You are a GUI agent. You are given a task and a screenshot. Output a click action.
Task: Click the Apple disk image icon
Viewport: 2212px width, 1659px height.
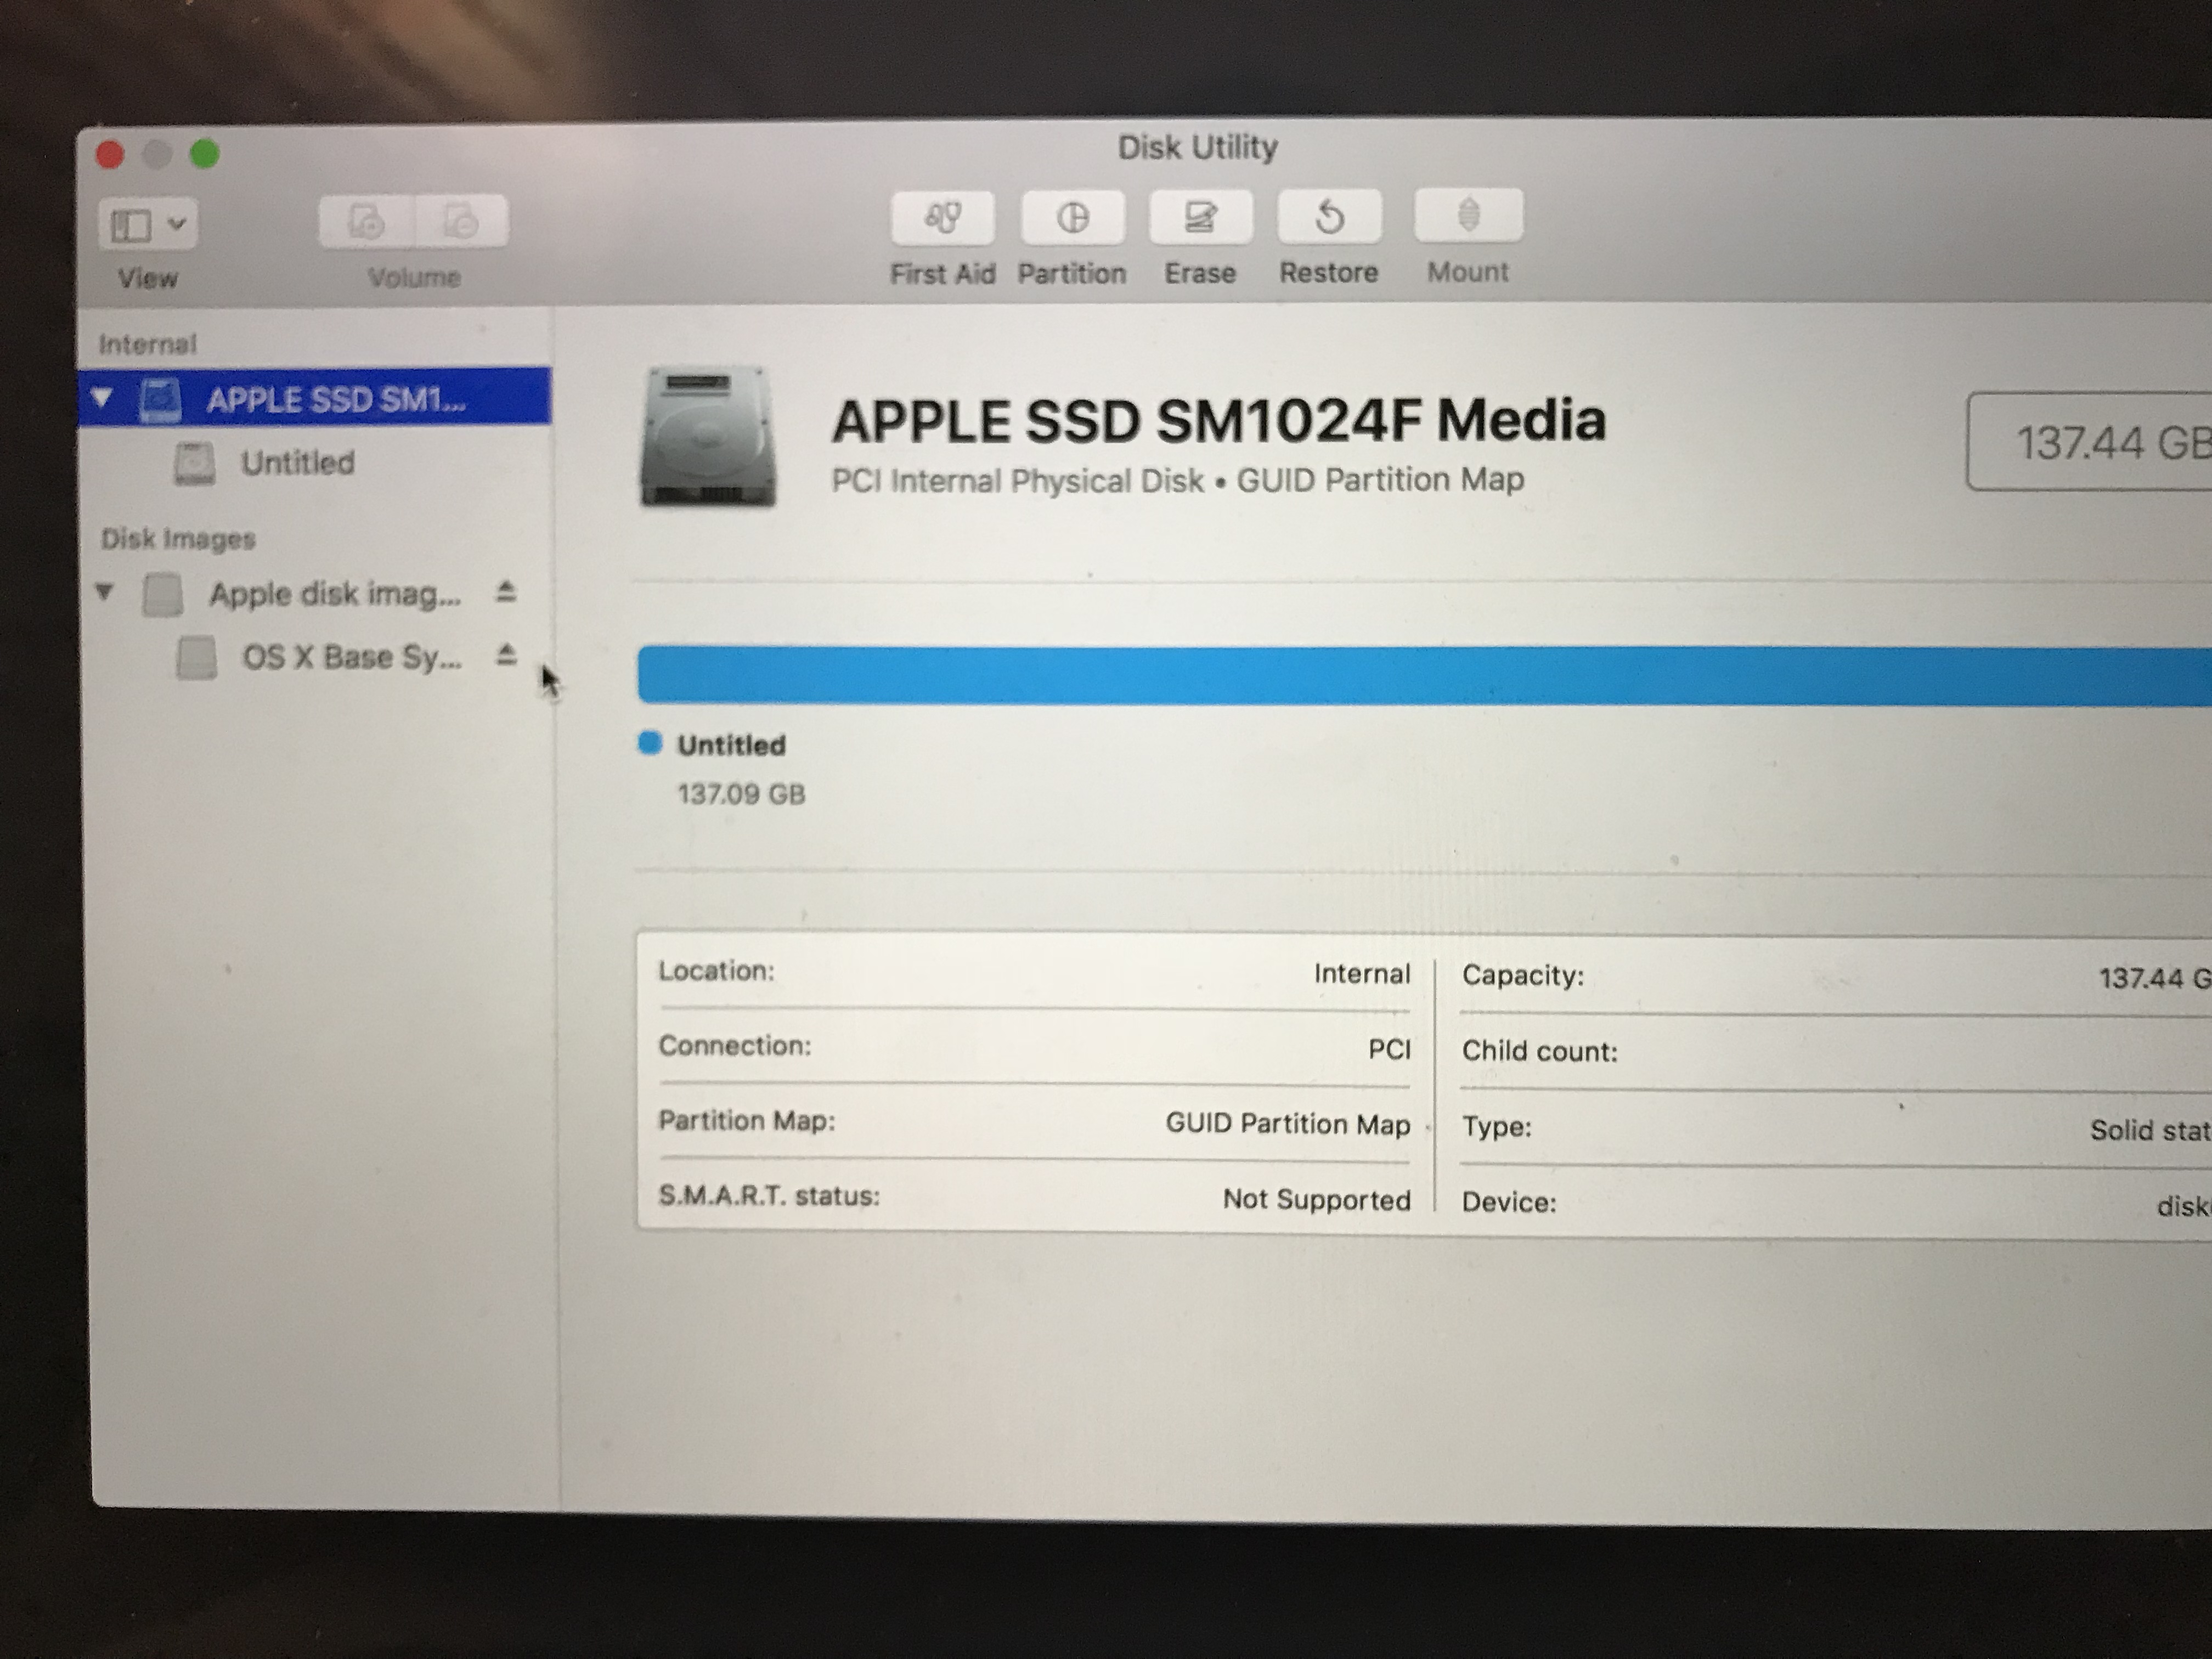[x=163, y=594]
